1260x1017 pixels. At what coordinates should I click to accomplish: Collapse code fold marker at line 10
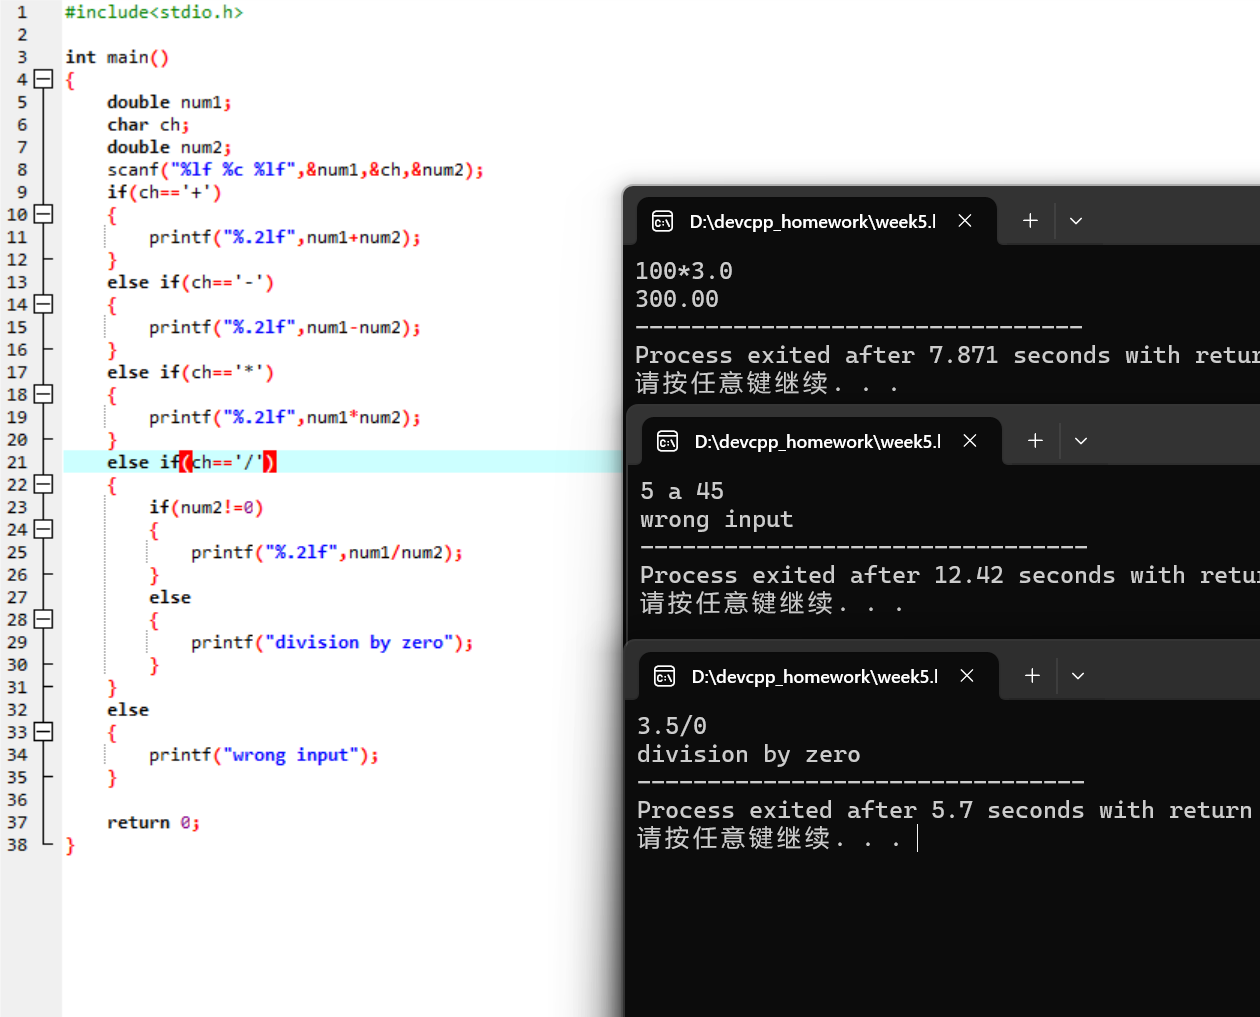tap(43, 214)
